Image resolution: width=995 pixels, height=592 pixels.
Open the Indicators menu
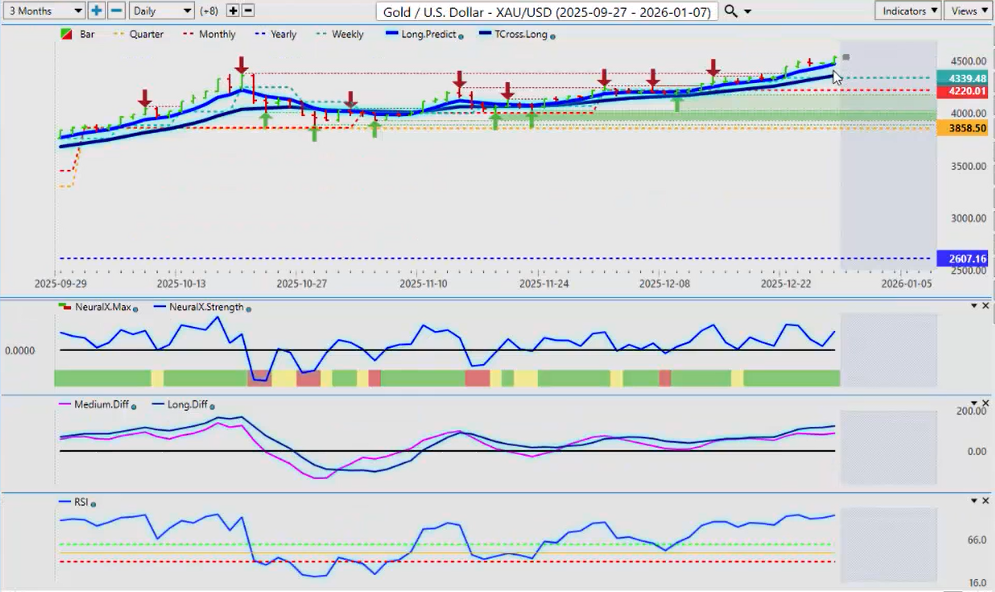tap(907, 10)
